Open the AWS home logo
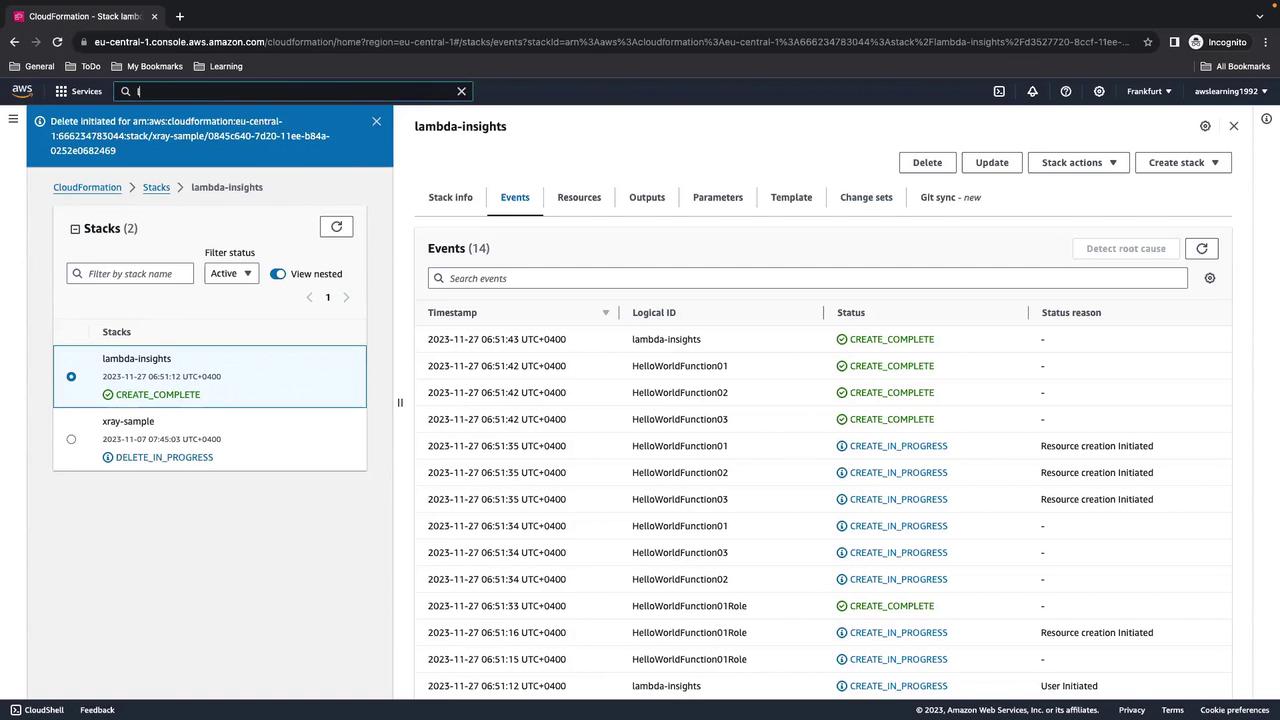Screen dimensions: 1280x720 (22, 91)
